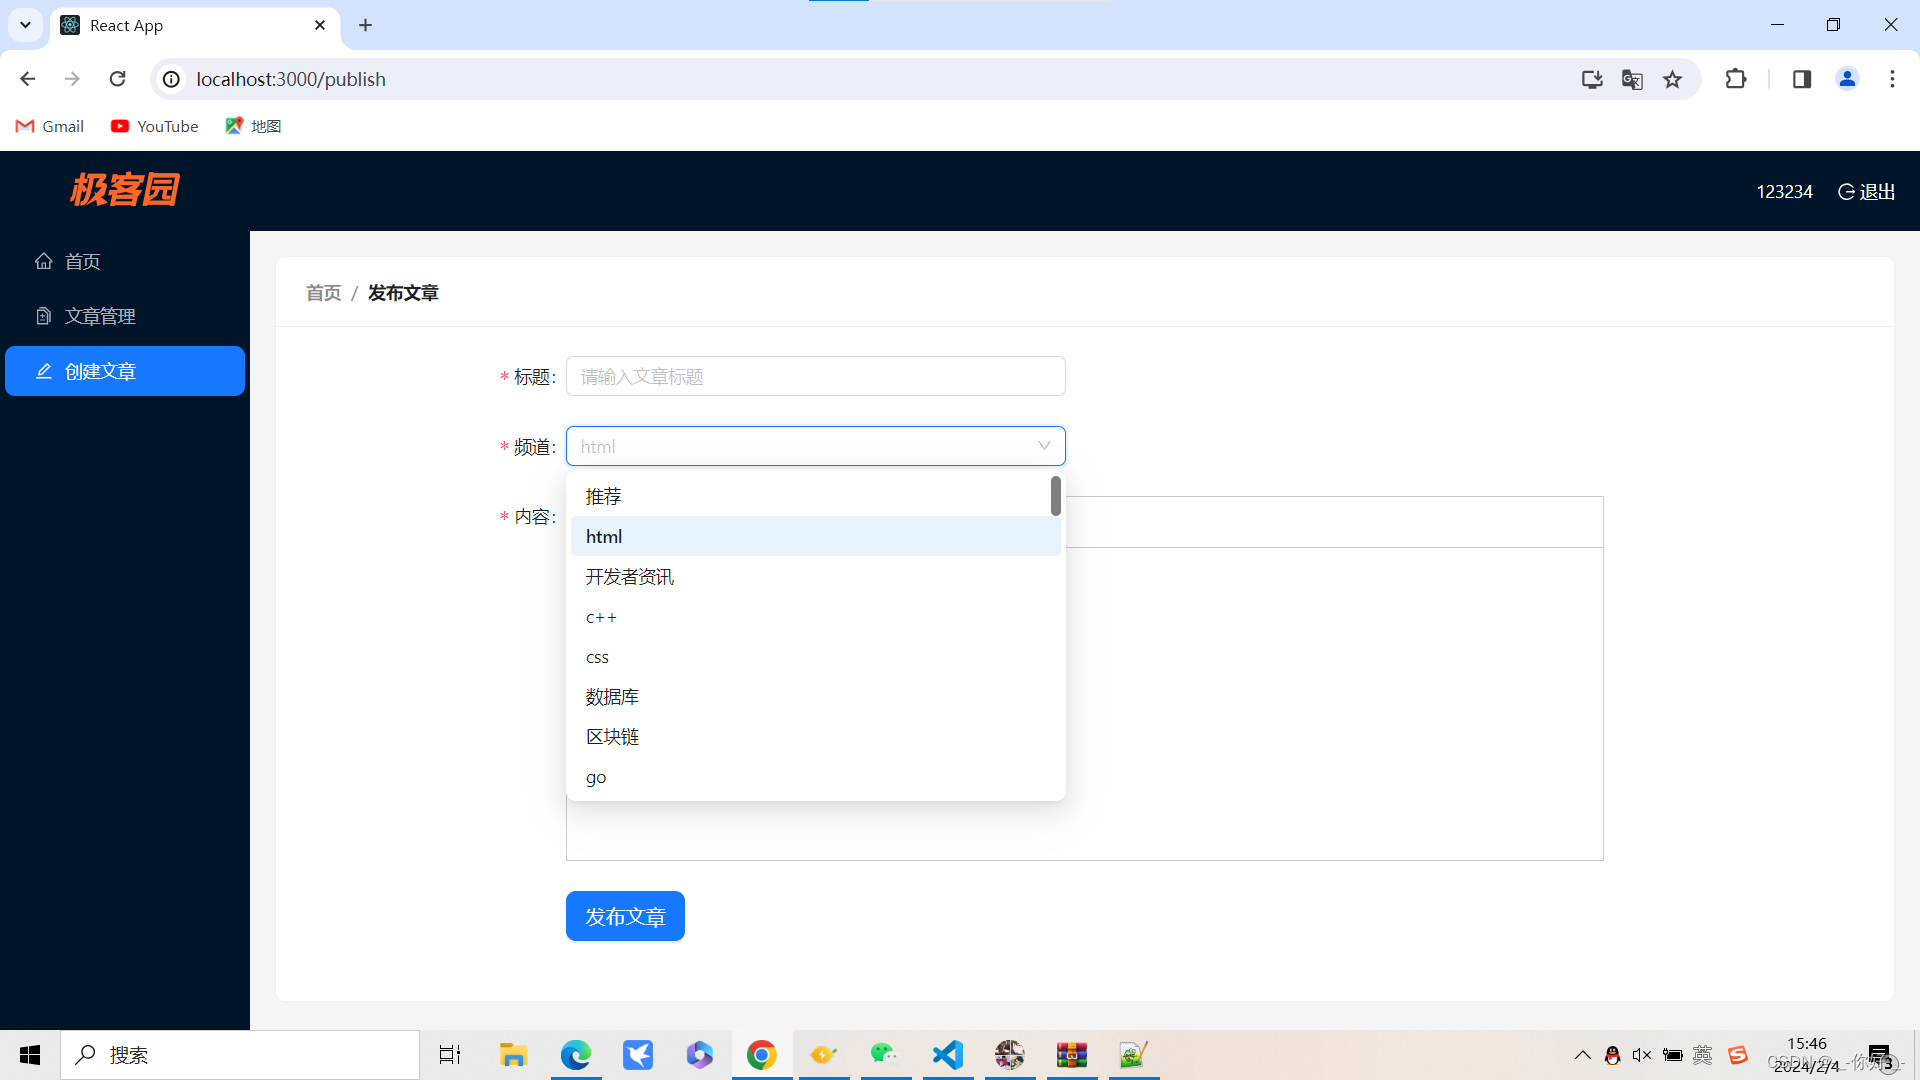Click the 退出 (Logout) icon

1845,190
